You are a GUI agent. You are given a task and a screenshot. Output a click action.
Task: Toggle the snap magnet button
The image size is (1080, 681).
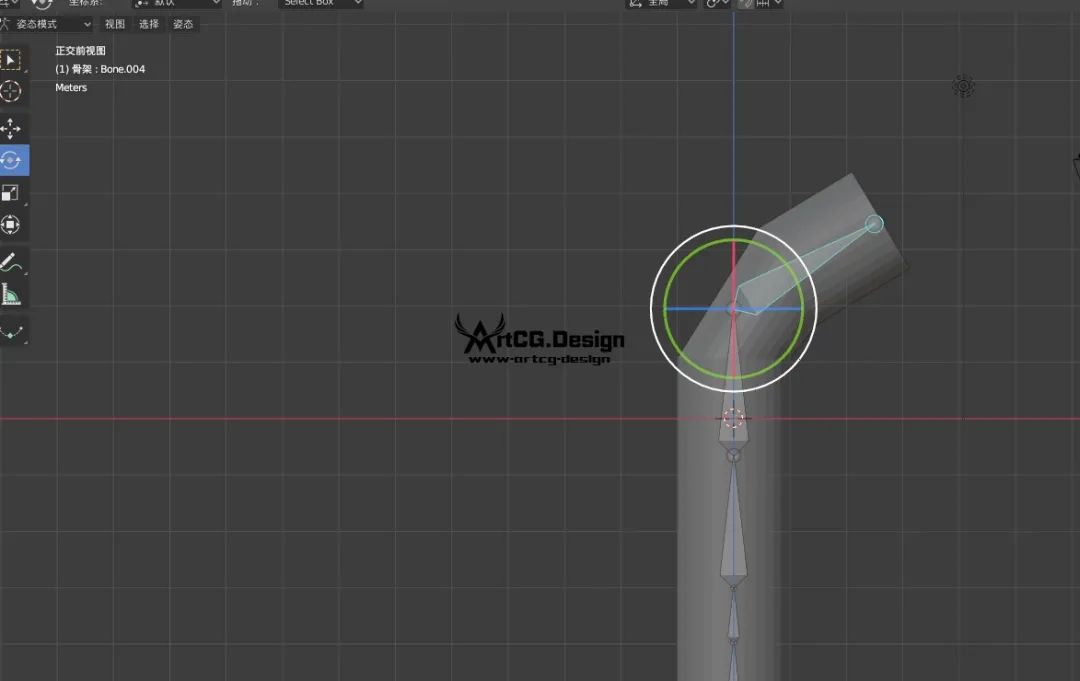pos(746,3)
